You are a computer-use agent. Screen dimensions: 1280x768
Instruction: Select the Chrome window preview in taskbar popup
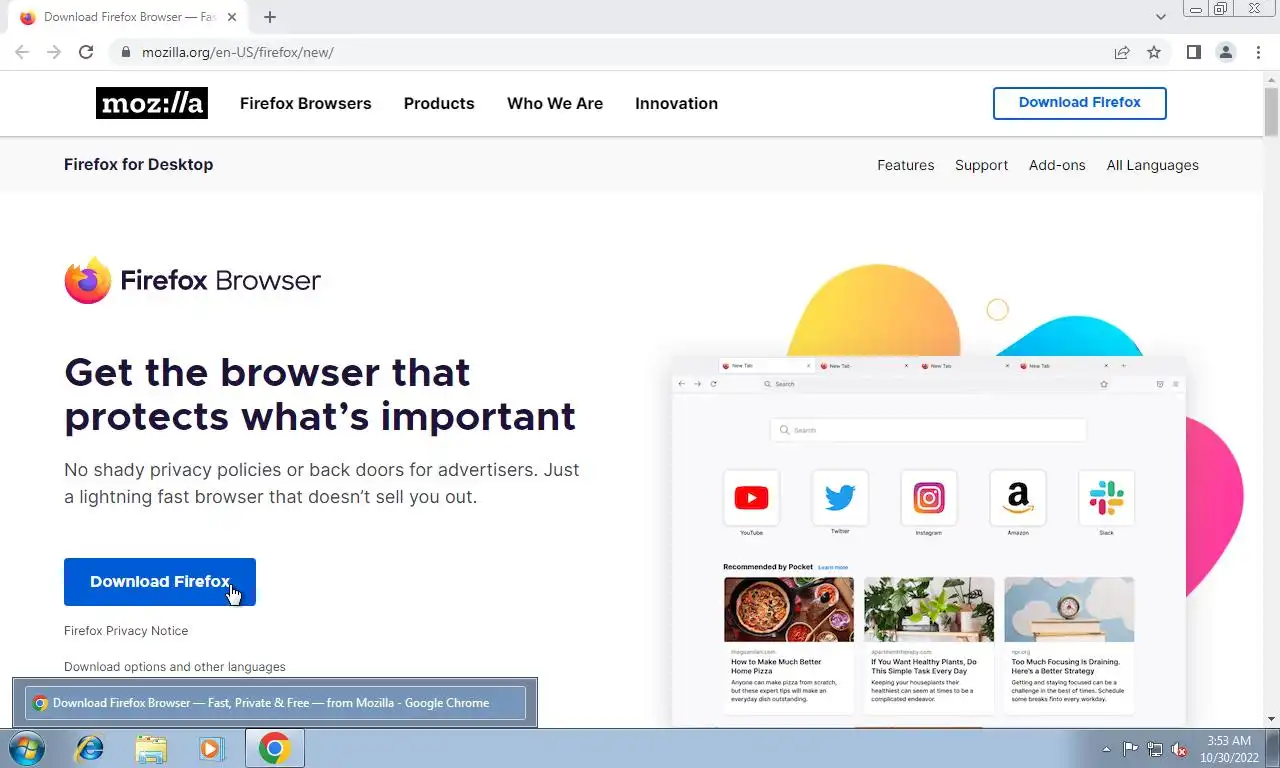(275, 703)
